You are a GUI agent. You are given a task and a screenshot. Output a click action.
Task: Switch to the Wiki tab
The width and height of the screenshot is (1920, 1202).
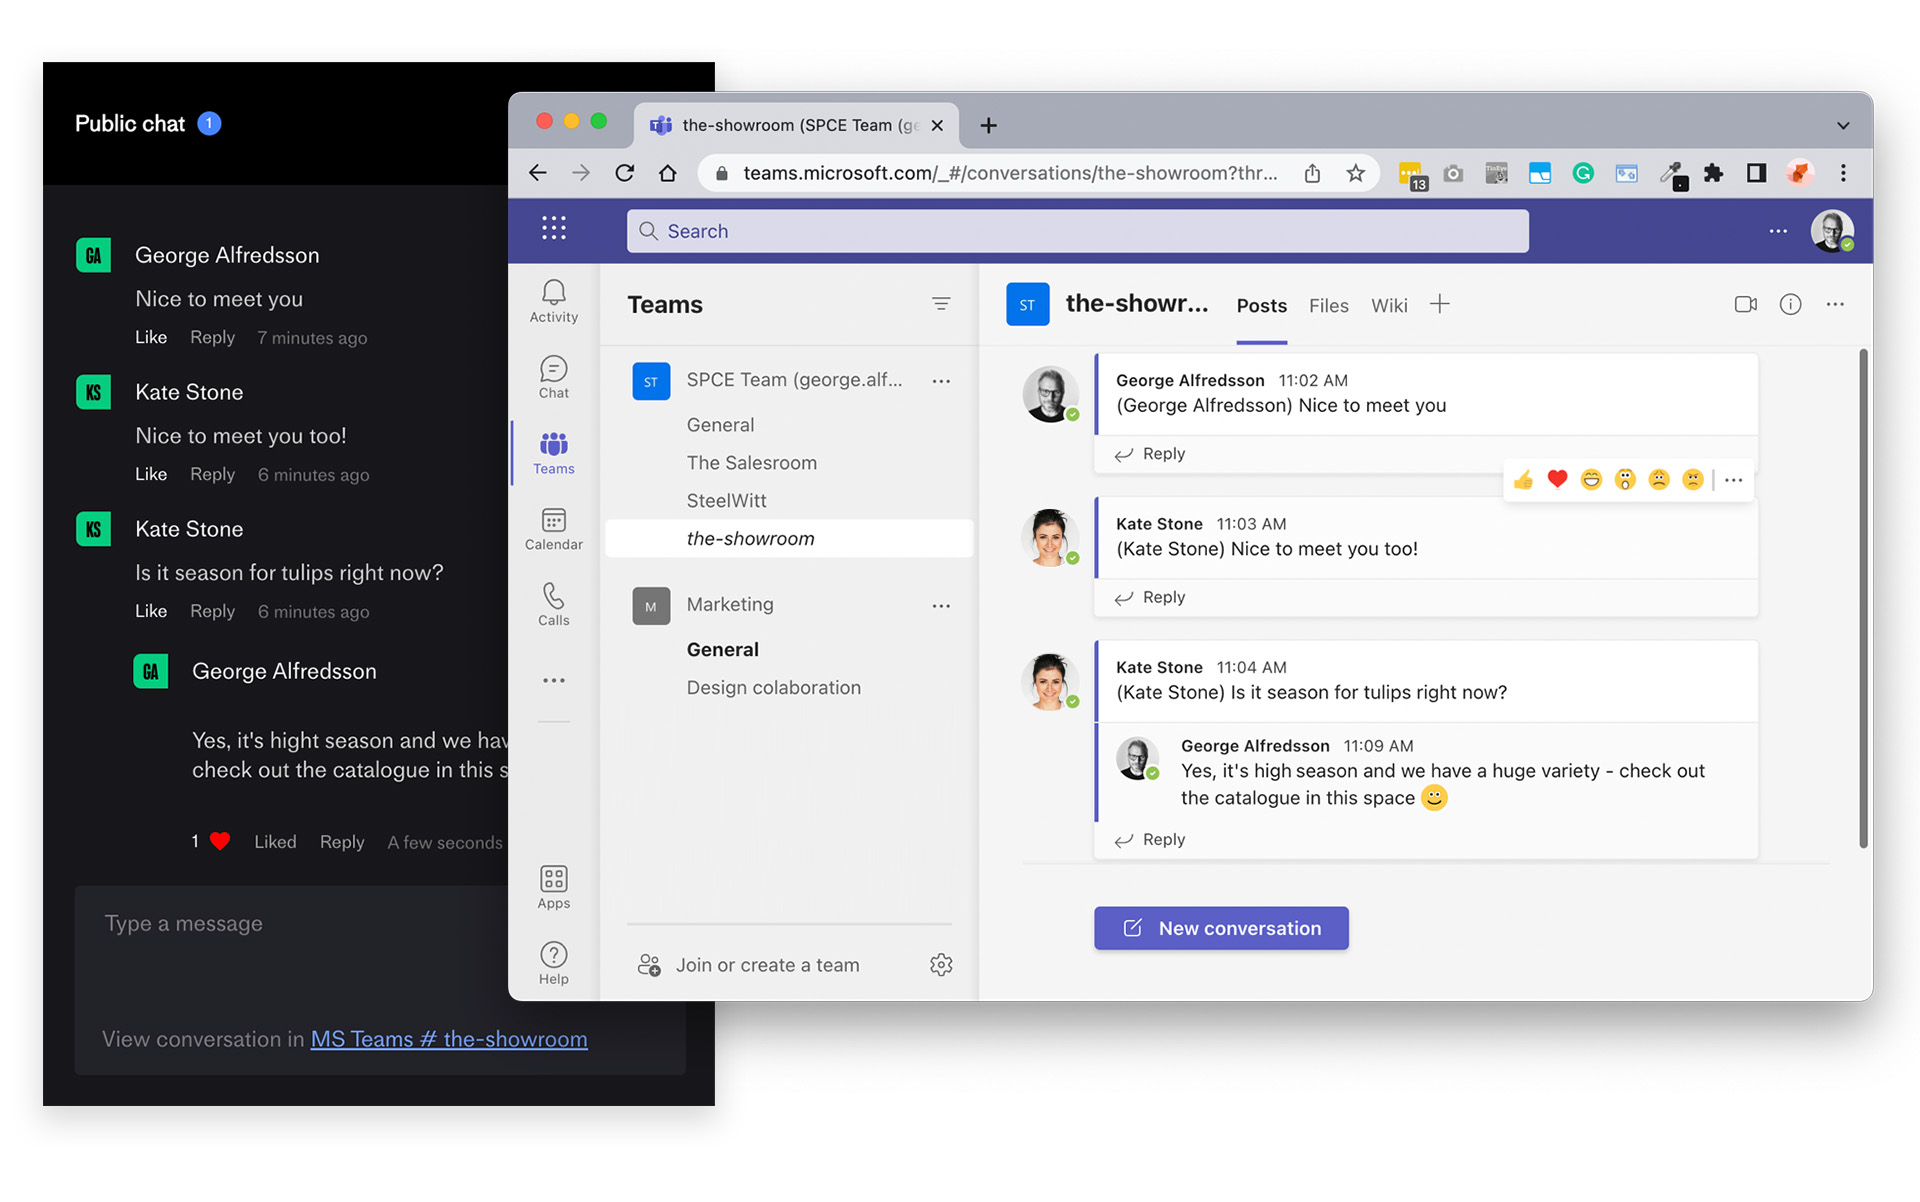pyautogui.click(x=1388, y=306)
